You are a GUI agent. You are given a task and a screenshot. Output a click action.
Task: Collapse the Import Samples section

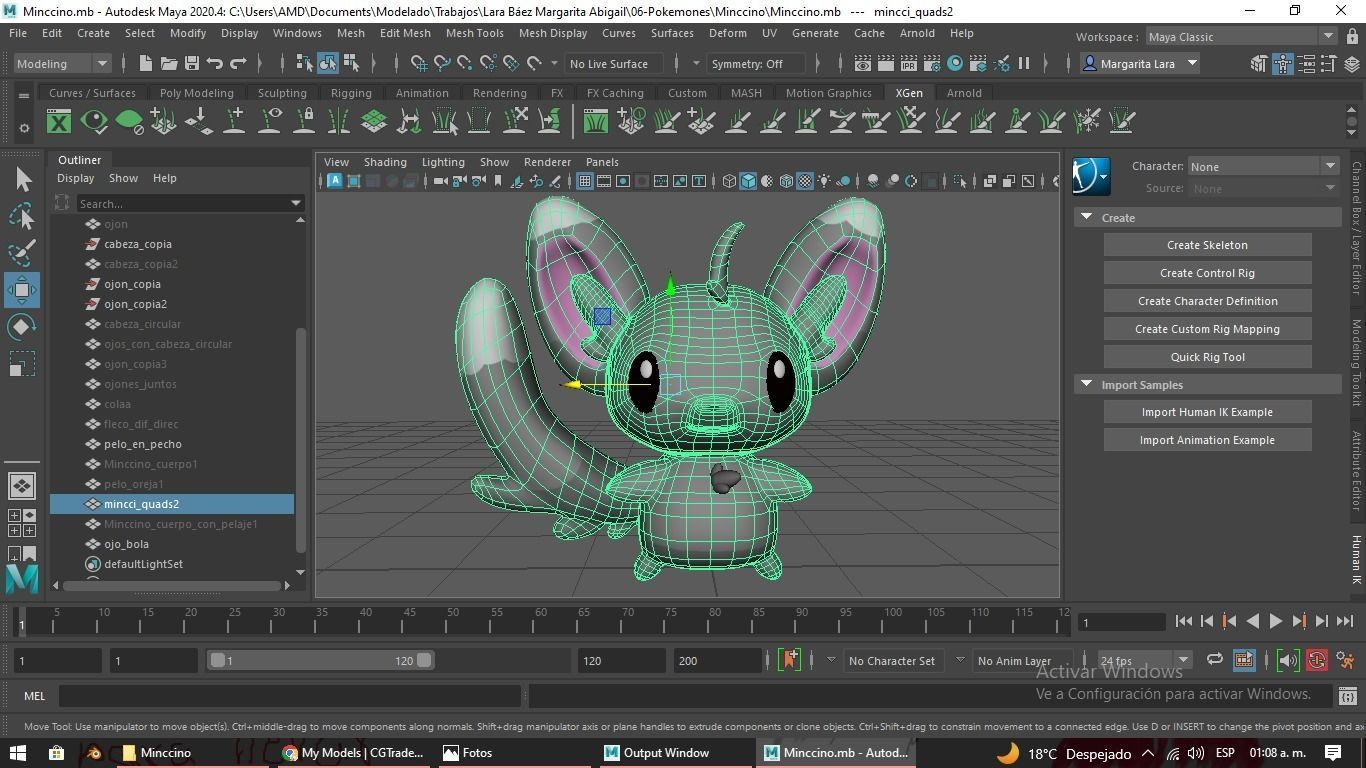[x=1087, y=384]
